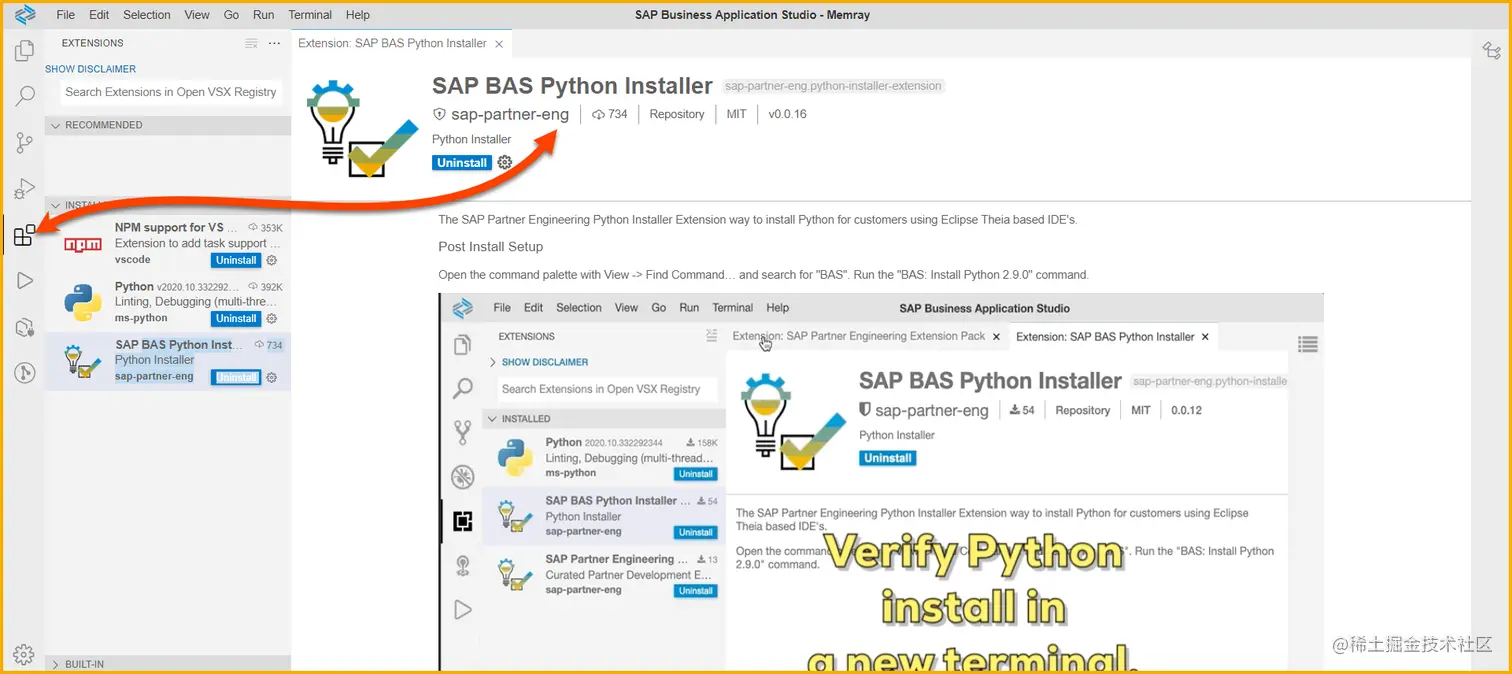This screenshot has width=1512, height=674.
Task: Click the download count 734 on detail page
Action: click(610, 114)
